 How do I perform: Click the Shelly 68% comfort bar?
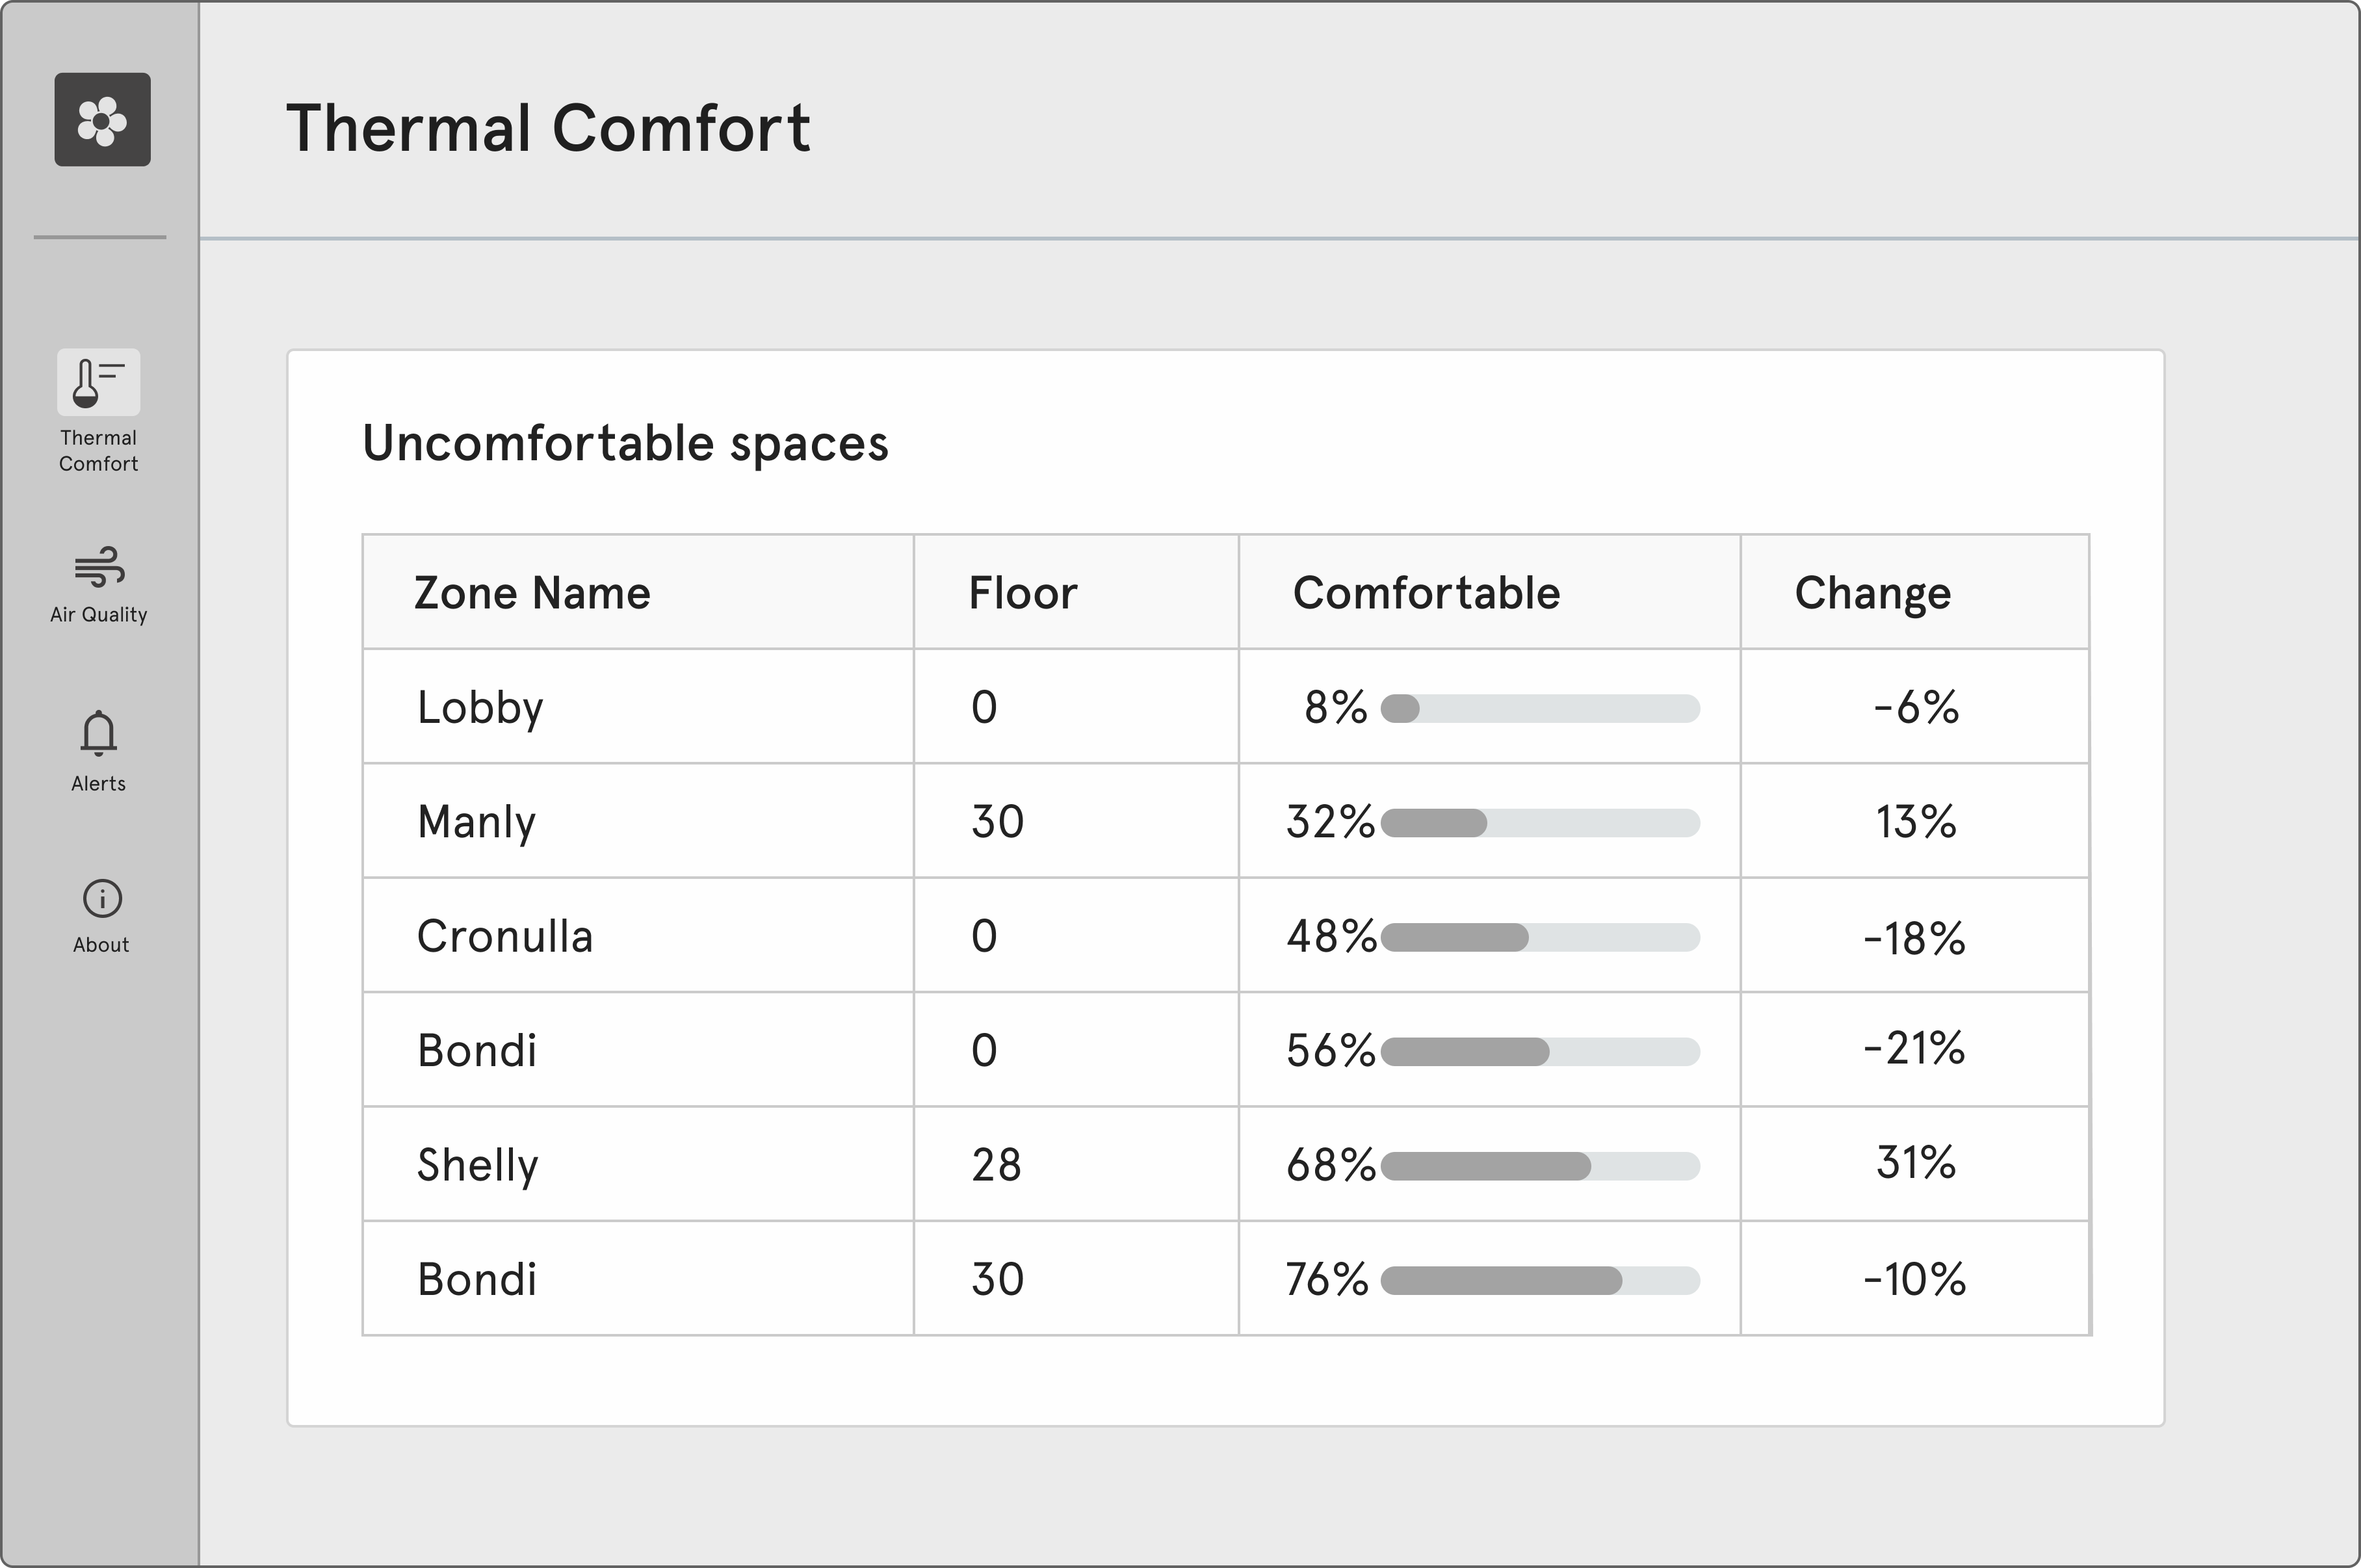1540,1166
